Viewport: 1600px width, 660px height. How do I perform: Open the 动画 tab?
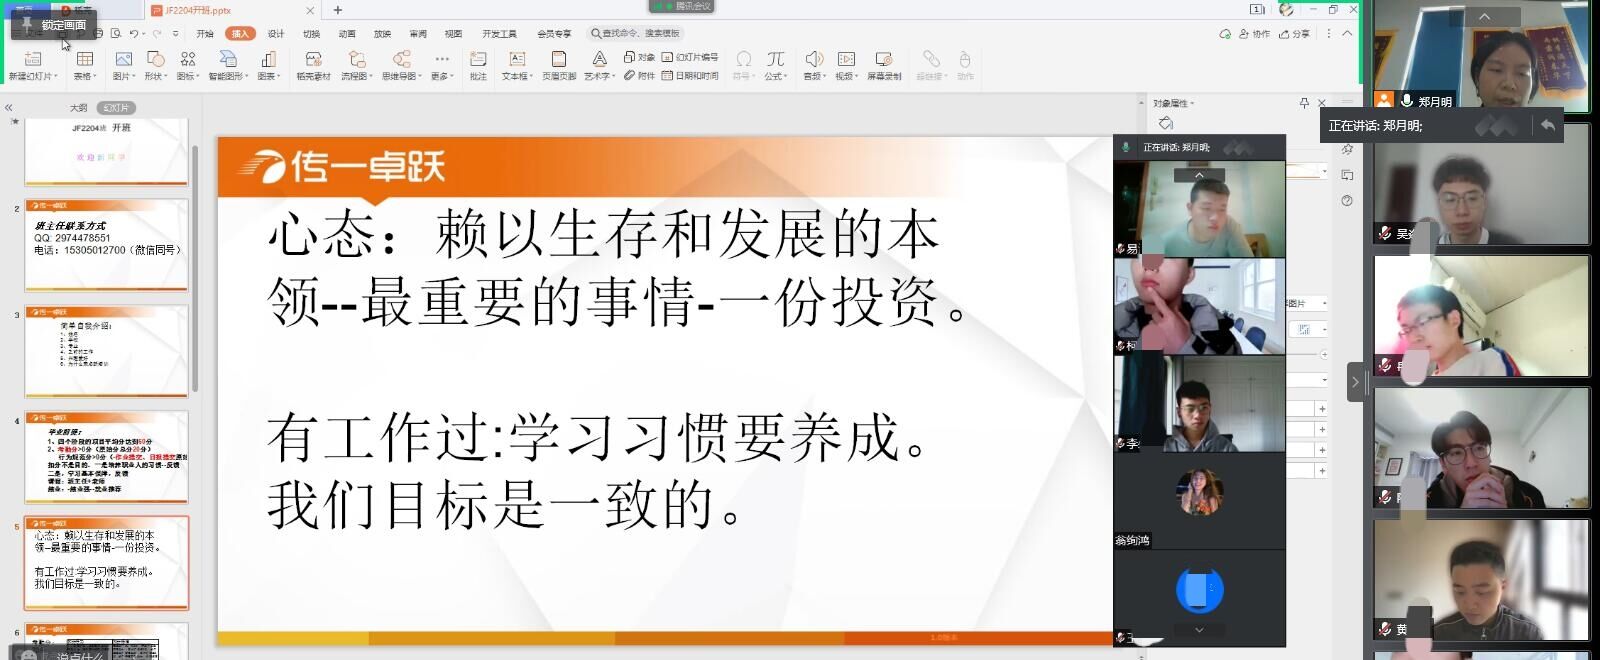coord(347,34)
